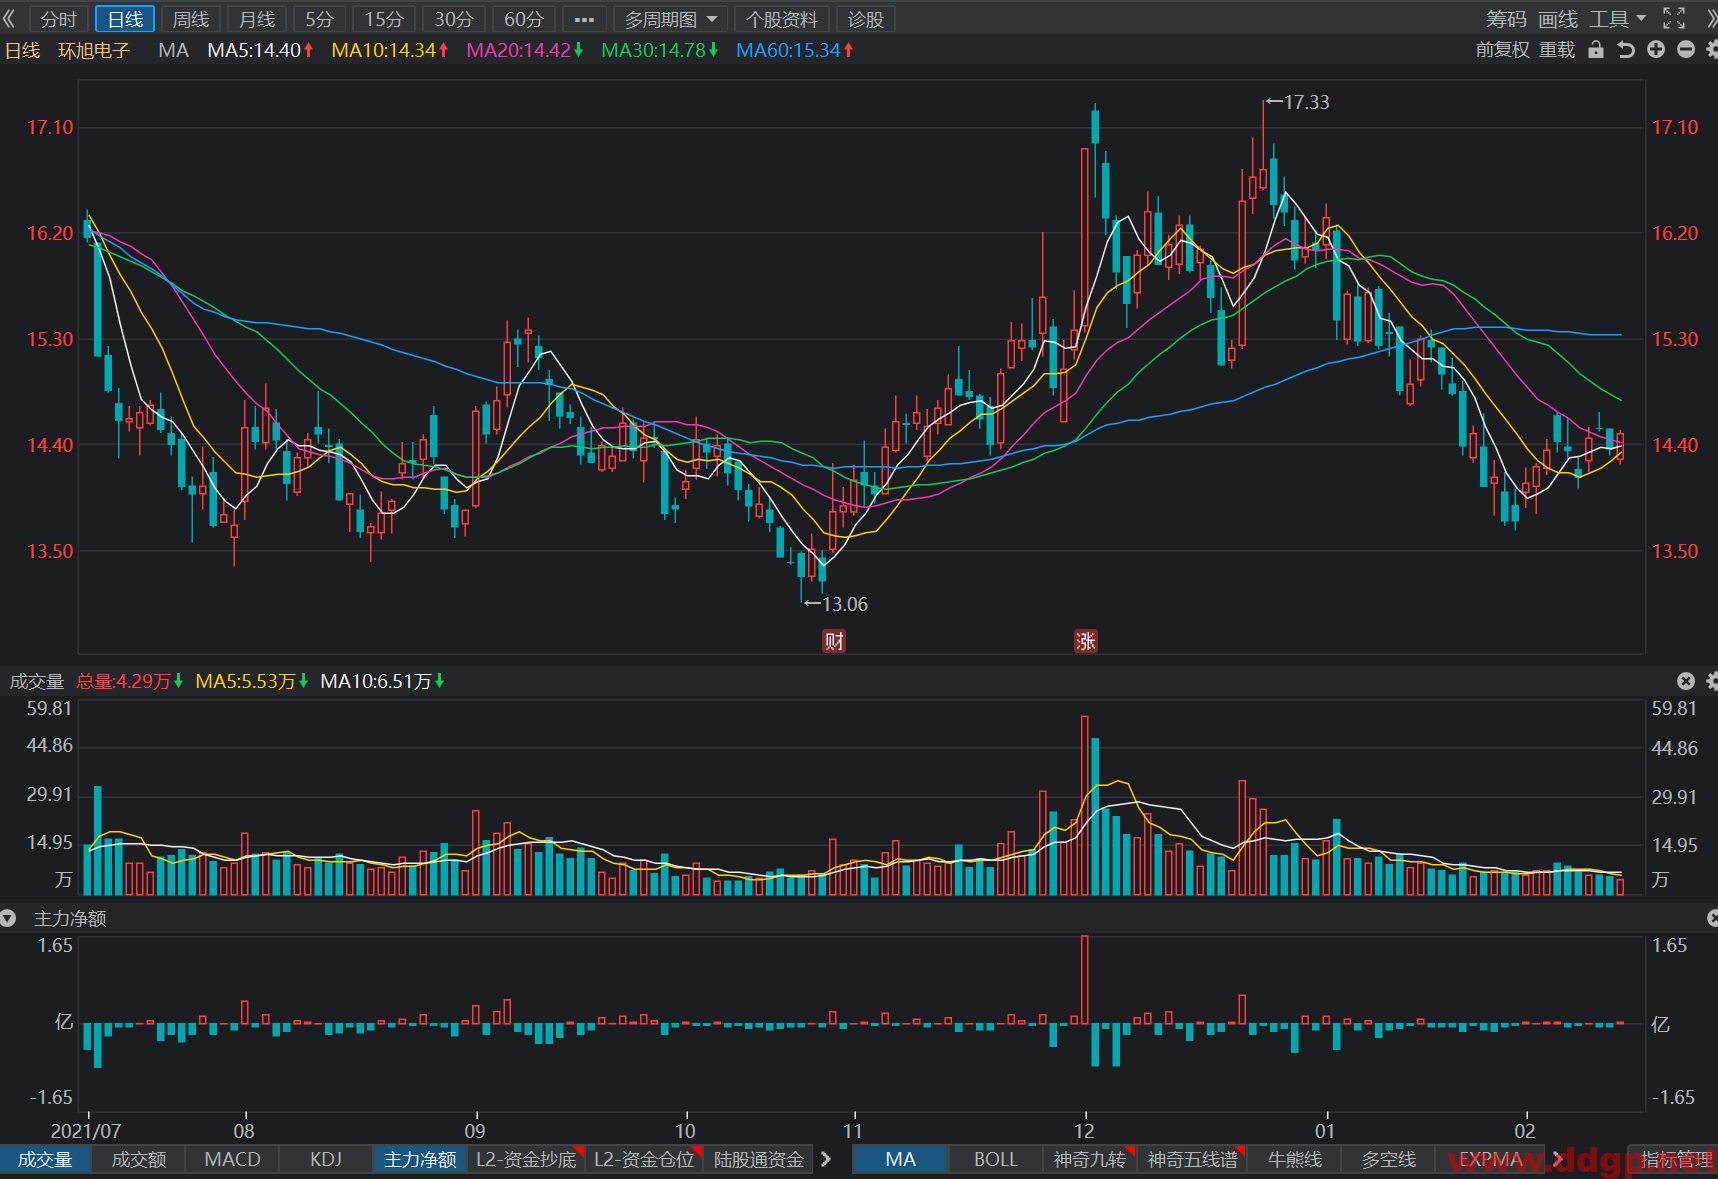
Task: Expand the 工具 tools dropdown
Action: pos(1618,19)
